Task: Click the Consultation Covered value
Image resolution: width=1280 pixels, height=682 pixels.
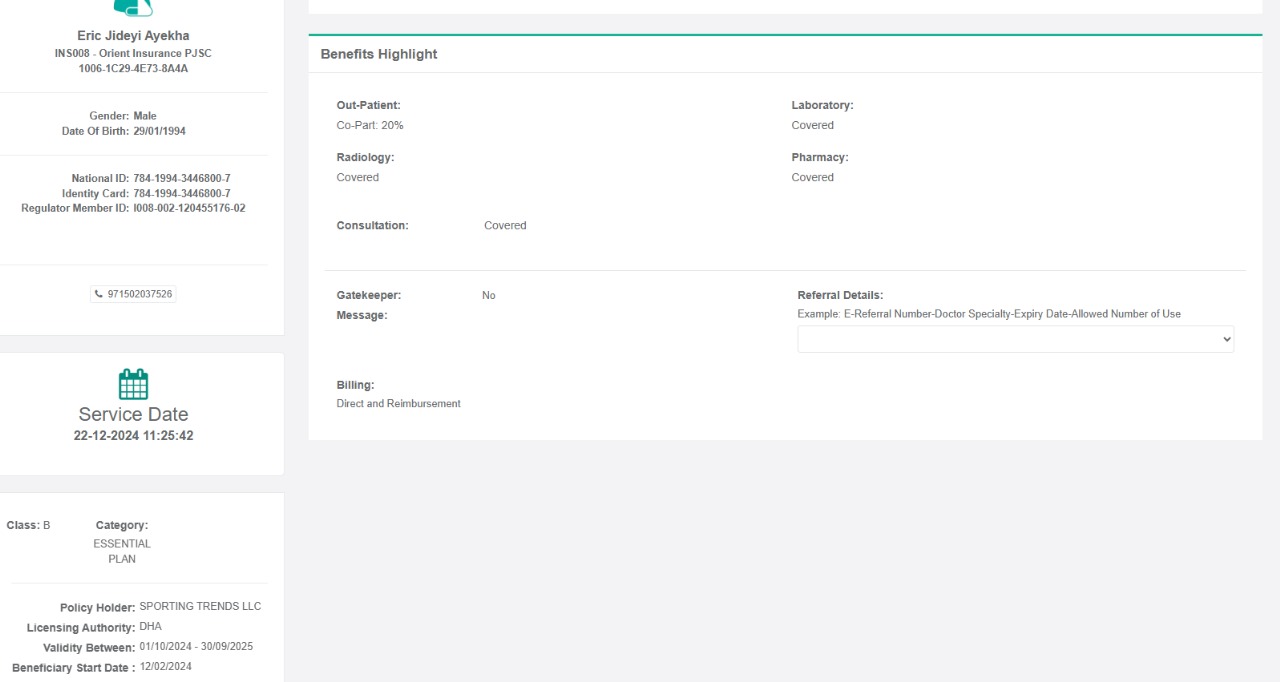Action: point(505,225)
